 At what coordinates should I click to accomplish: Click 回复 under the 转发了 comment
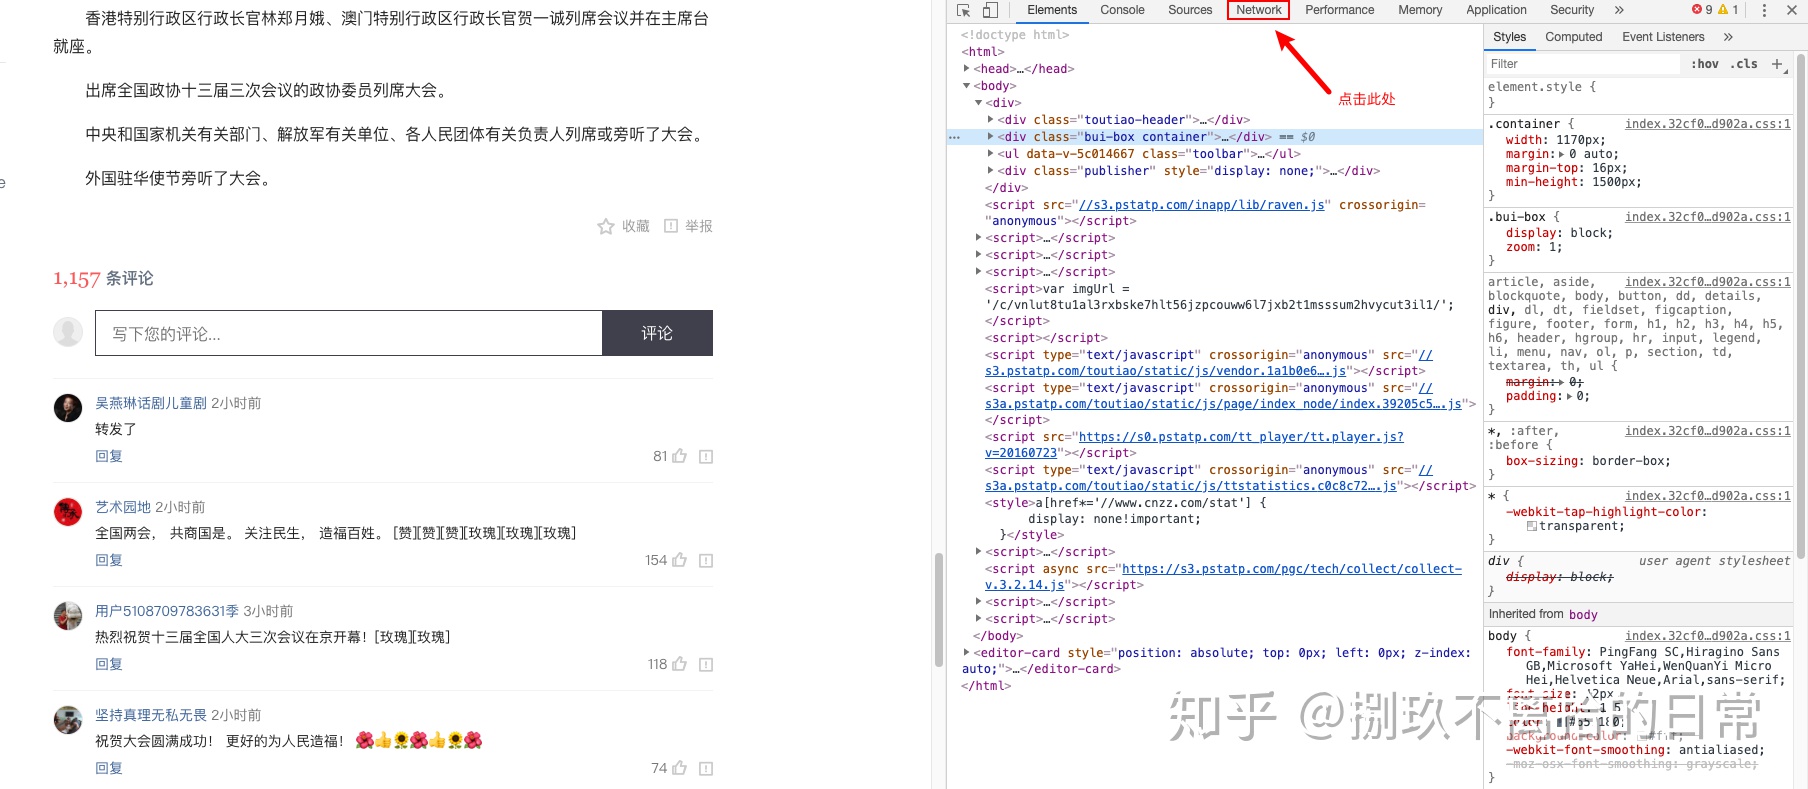point(109,456)
